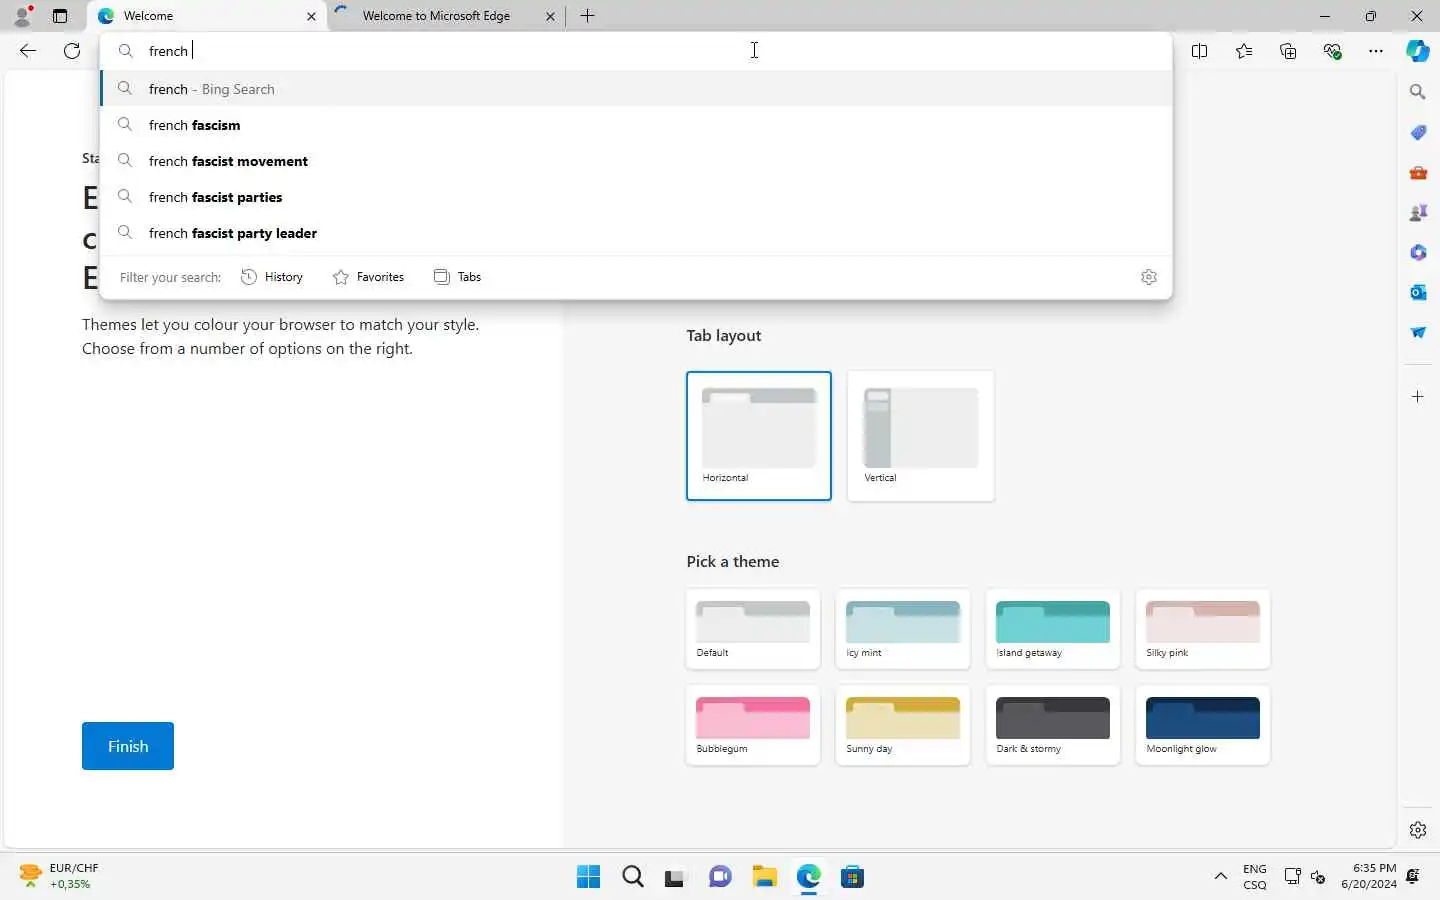
Task: Choose suggestion french fascist movement
Action: coord(636,161)
